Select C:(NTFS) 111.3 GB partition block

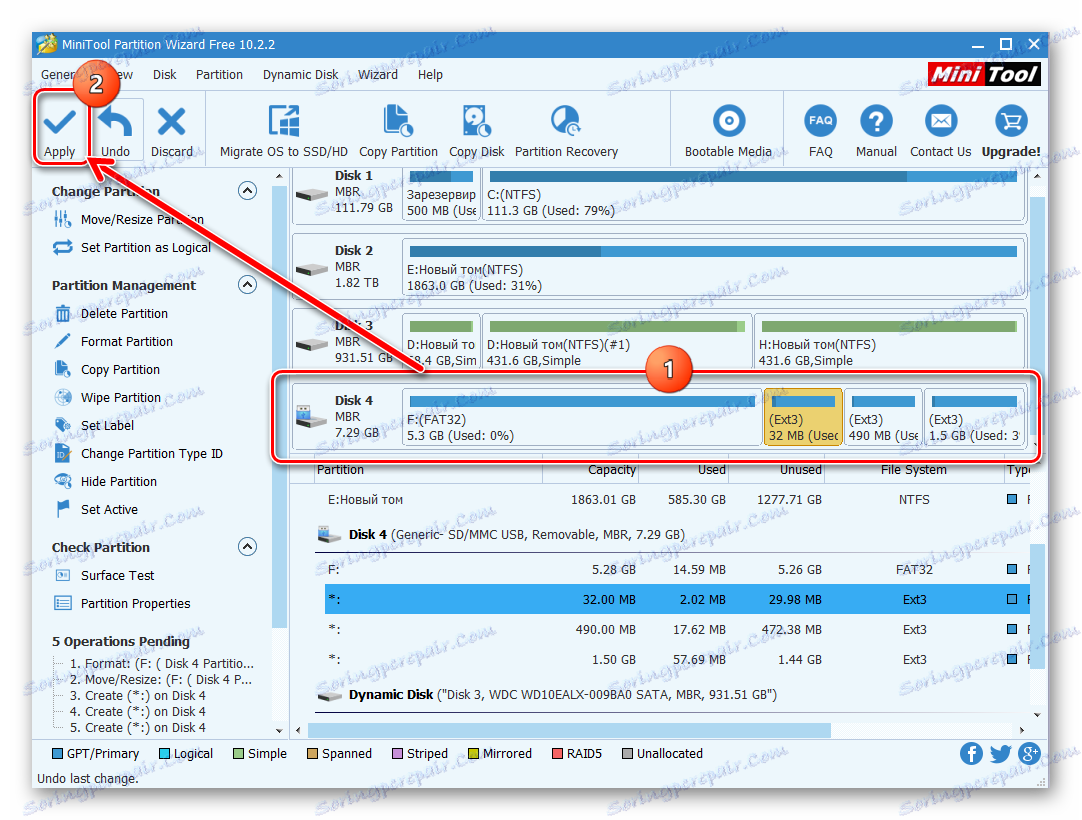click(x=754, y=195)
